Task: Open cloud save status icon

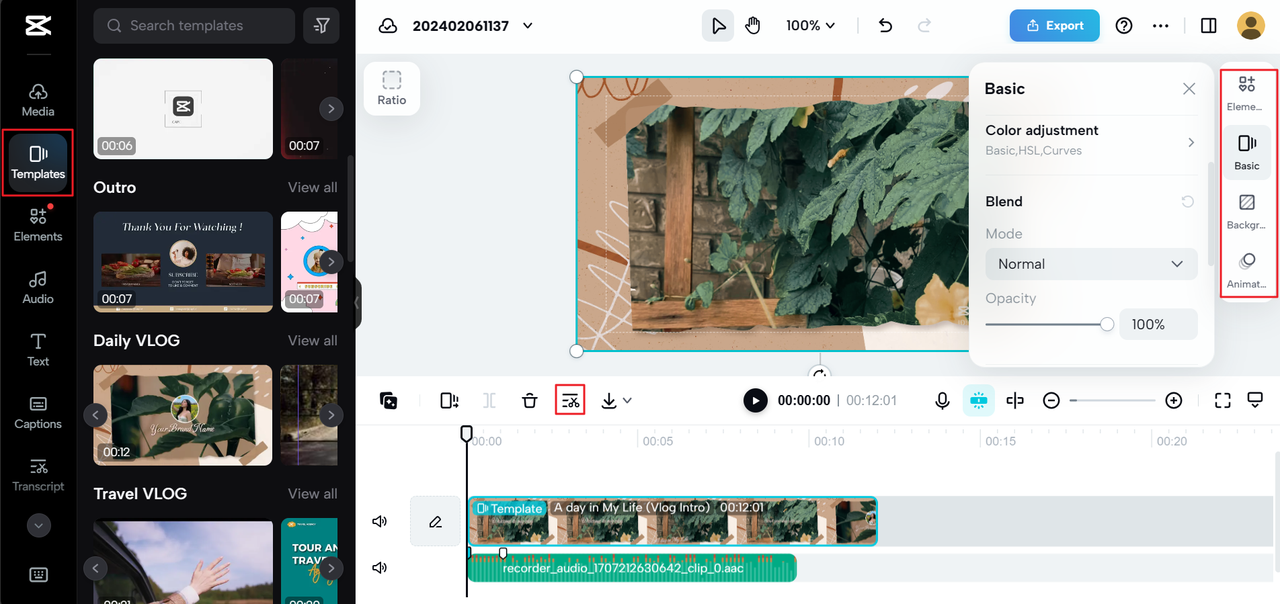Action: [x=388, y=26]
